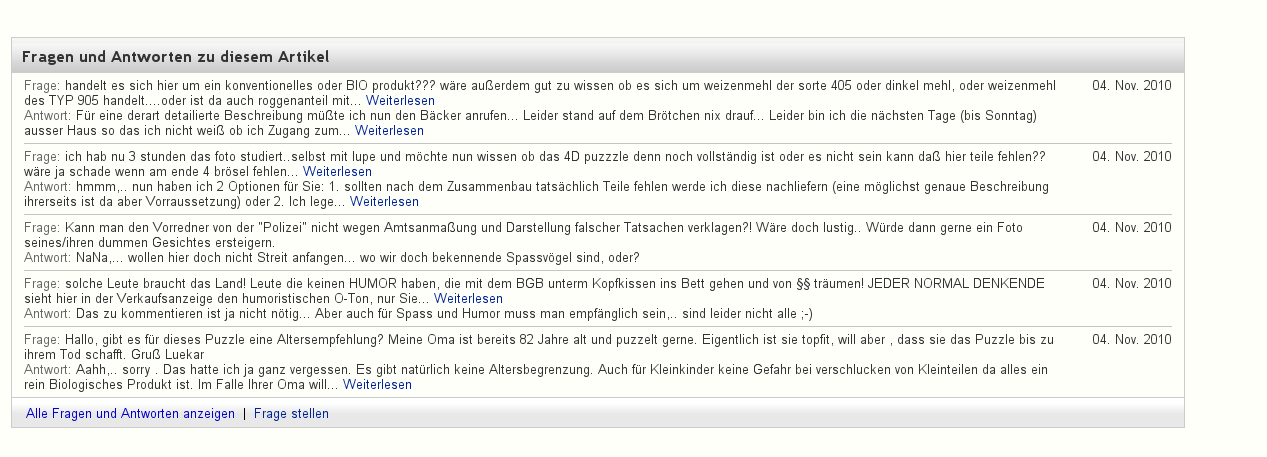Click the 'Frage stellen' link
Viewport: 1267px width, 457px height.
[x=291, y=413]
